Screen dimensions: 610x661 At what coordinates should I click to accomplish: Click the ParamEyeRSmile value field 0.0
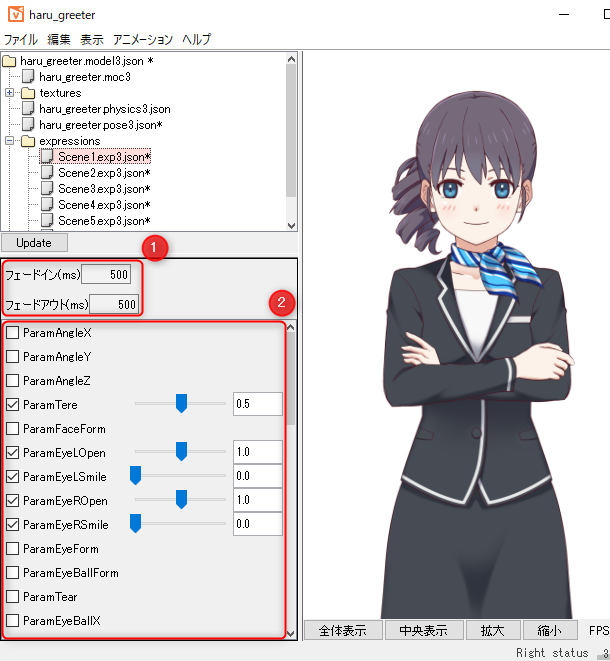tap(258, 524)
